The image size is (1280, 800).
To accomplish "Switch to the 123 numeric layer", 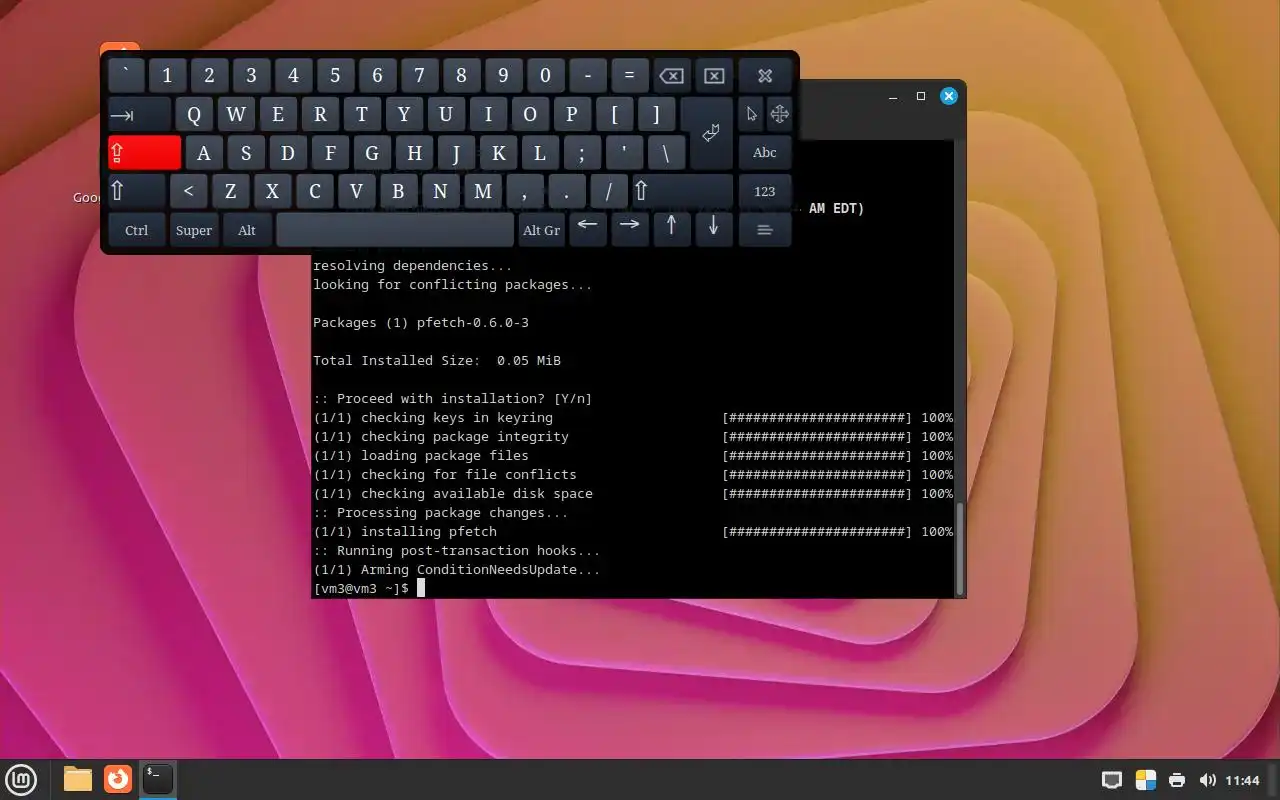I will point(765,190).
